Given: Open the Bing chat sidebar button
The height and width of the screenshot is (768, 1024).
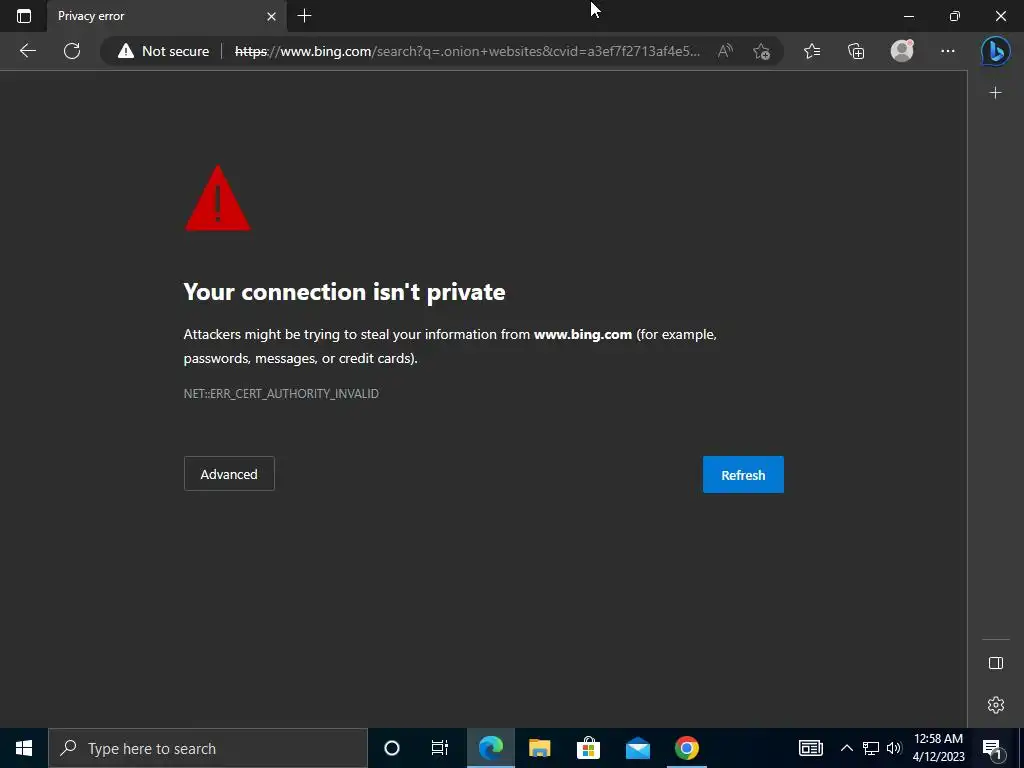Looking at the screenshot, I should [995, 51].
